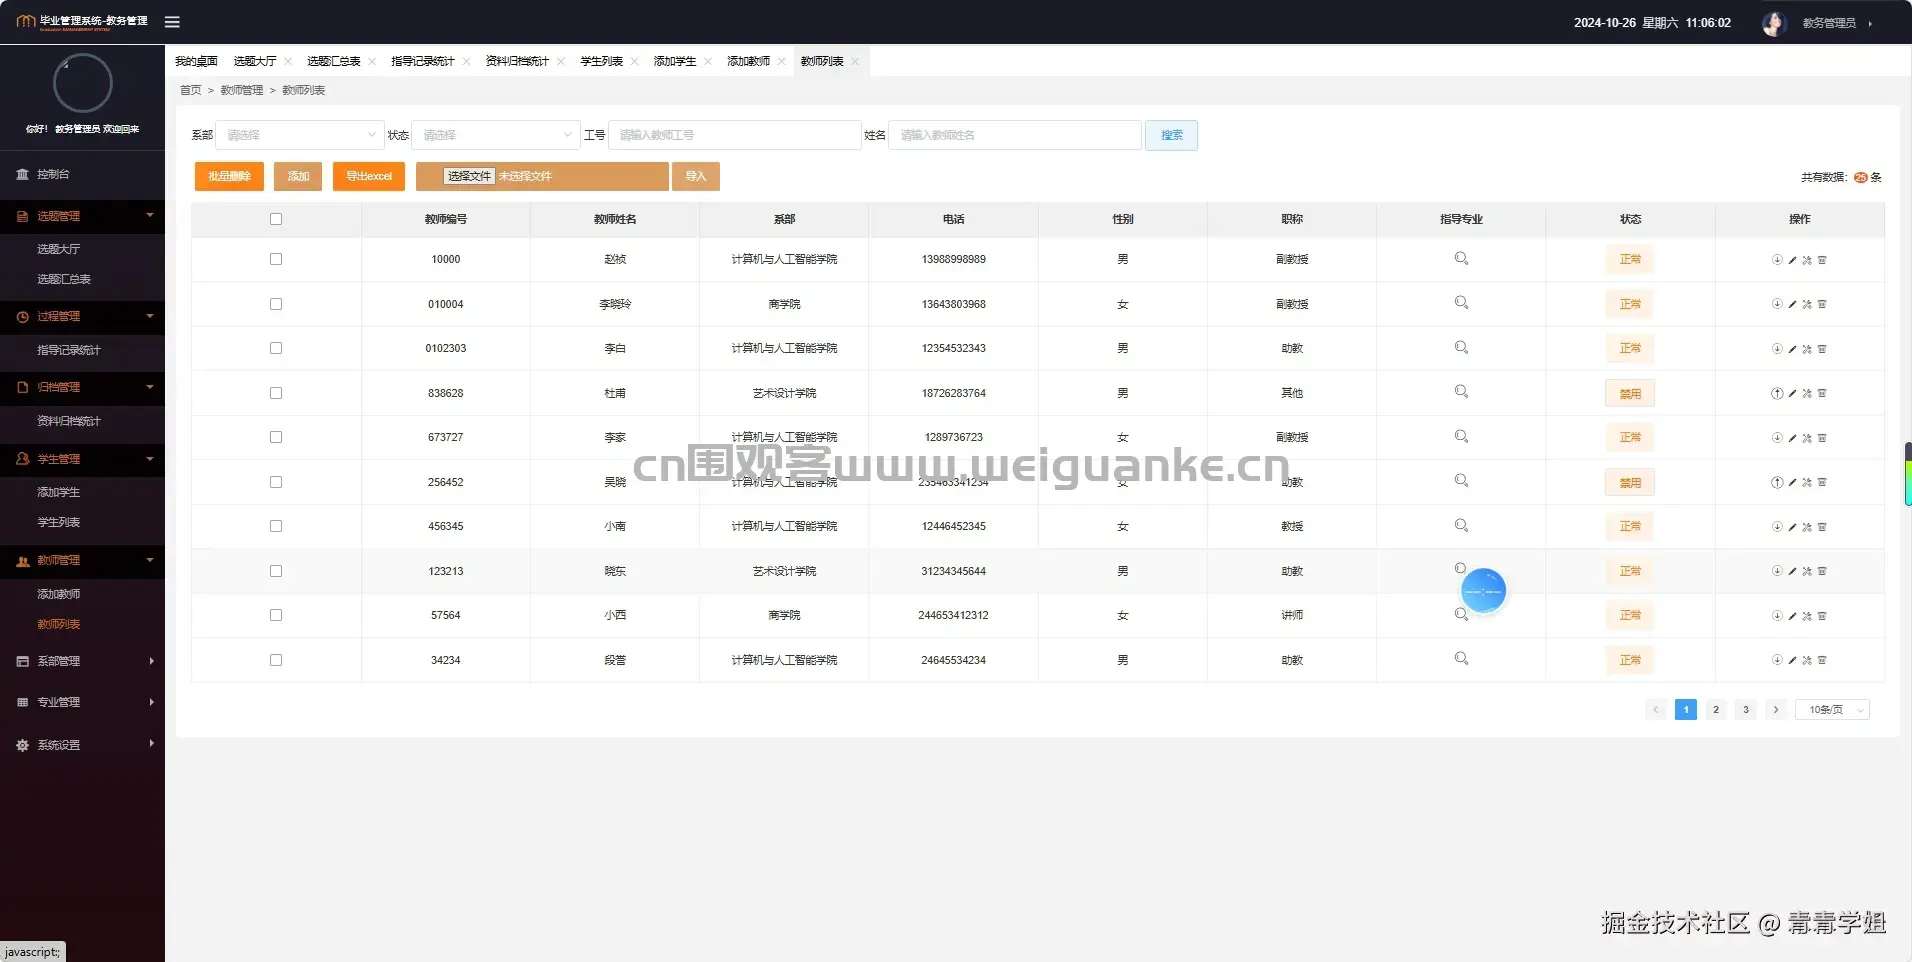Collapse the 选题管理 sidebar section

pyautogui.click(x=82, y=216)
